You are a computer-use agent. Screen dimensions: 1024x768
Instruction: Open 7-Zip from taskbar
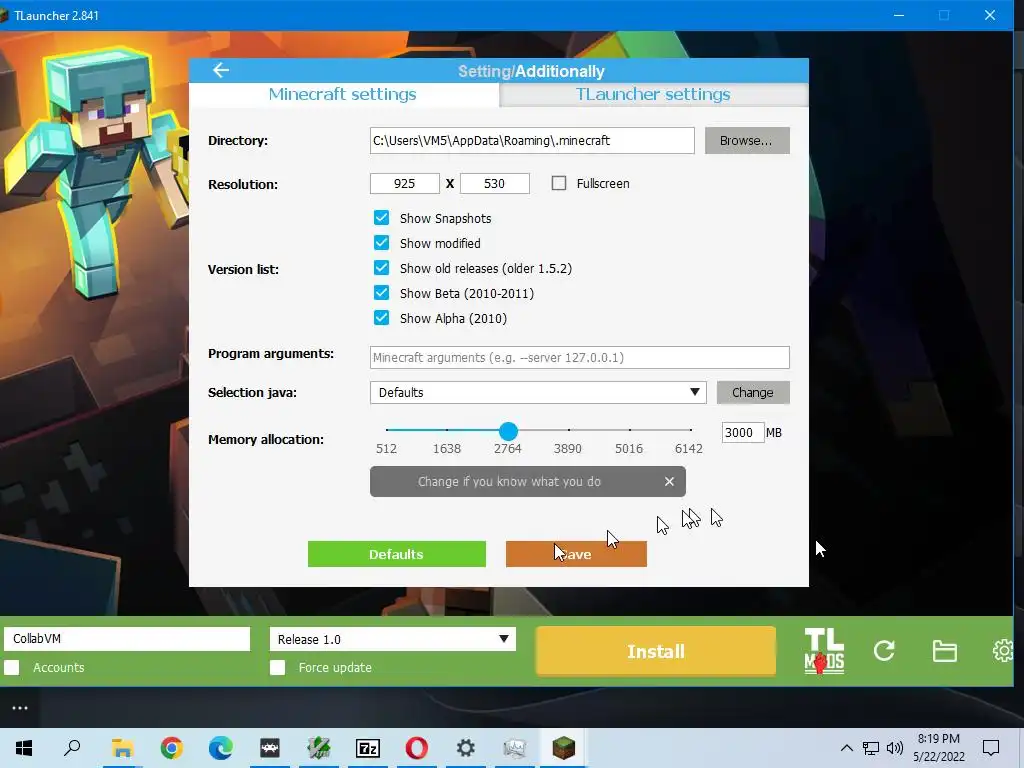(368, 748)
